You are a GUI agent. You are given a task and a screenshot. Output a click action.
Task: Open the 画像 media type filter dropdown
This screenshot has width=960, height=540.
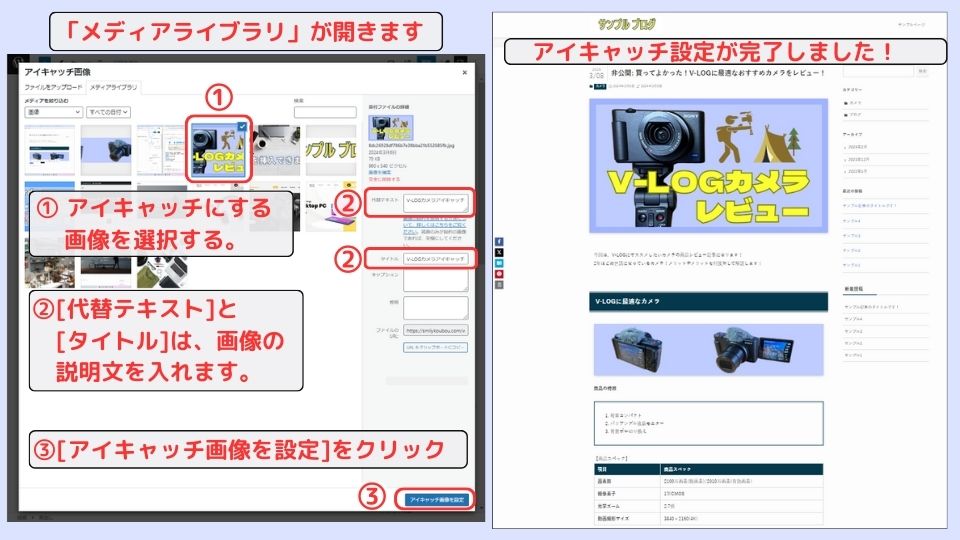(x=53, y=112)
